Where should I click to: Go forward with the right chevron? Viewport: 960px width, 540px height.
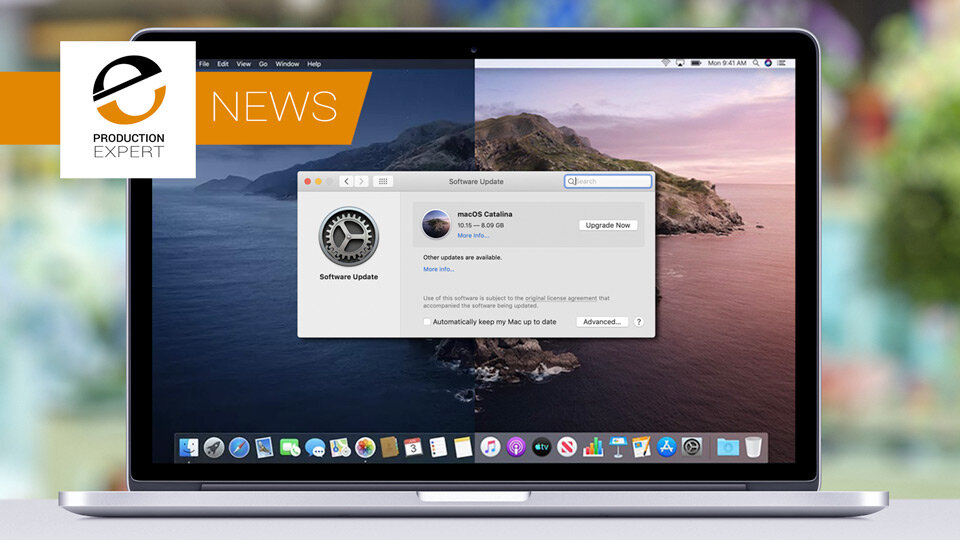[361, 181]
